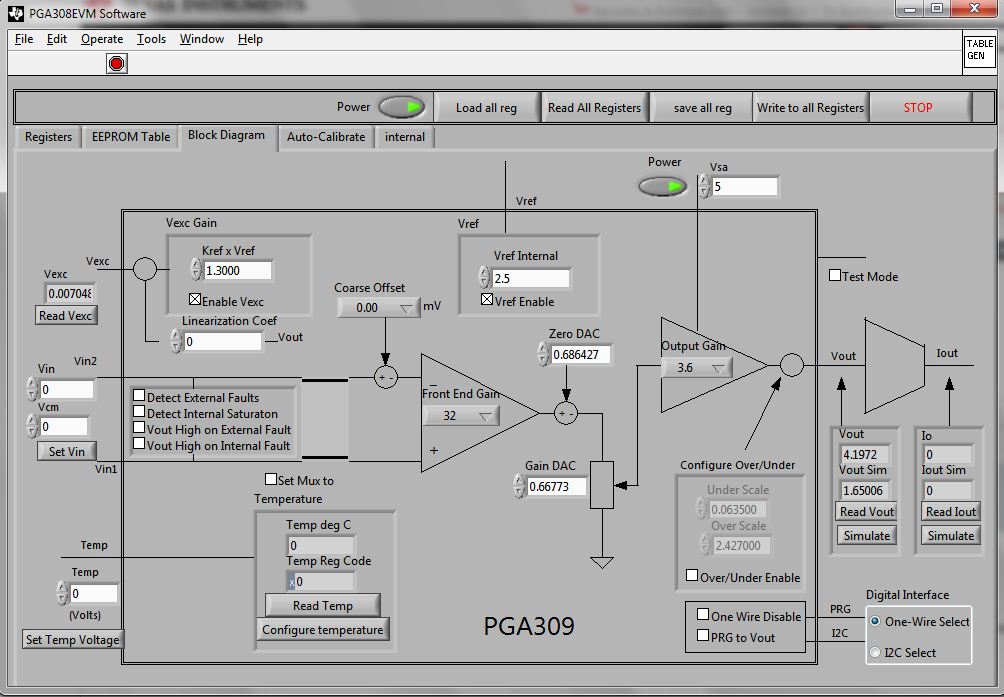
Task: Enable the Over/Under Enable checkbox
Action: pos(690,577)
